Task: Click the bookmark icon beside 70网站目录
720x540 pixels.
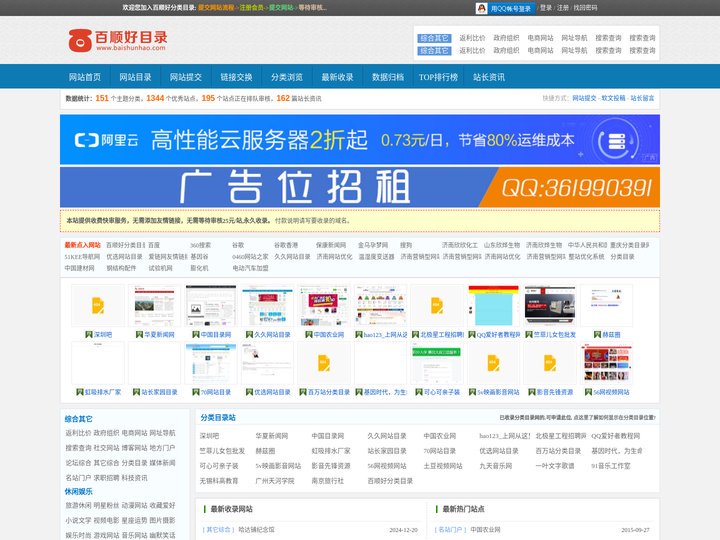Action: coord(195,392)
